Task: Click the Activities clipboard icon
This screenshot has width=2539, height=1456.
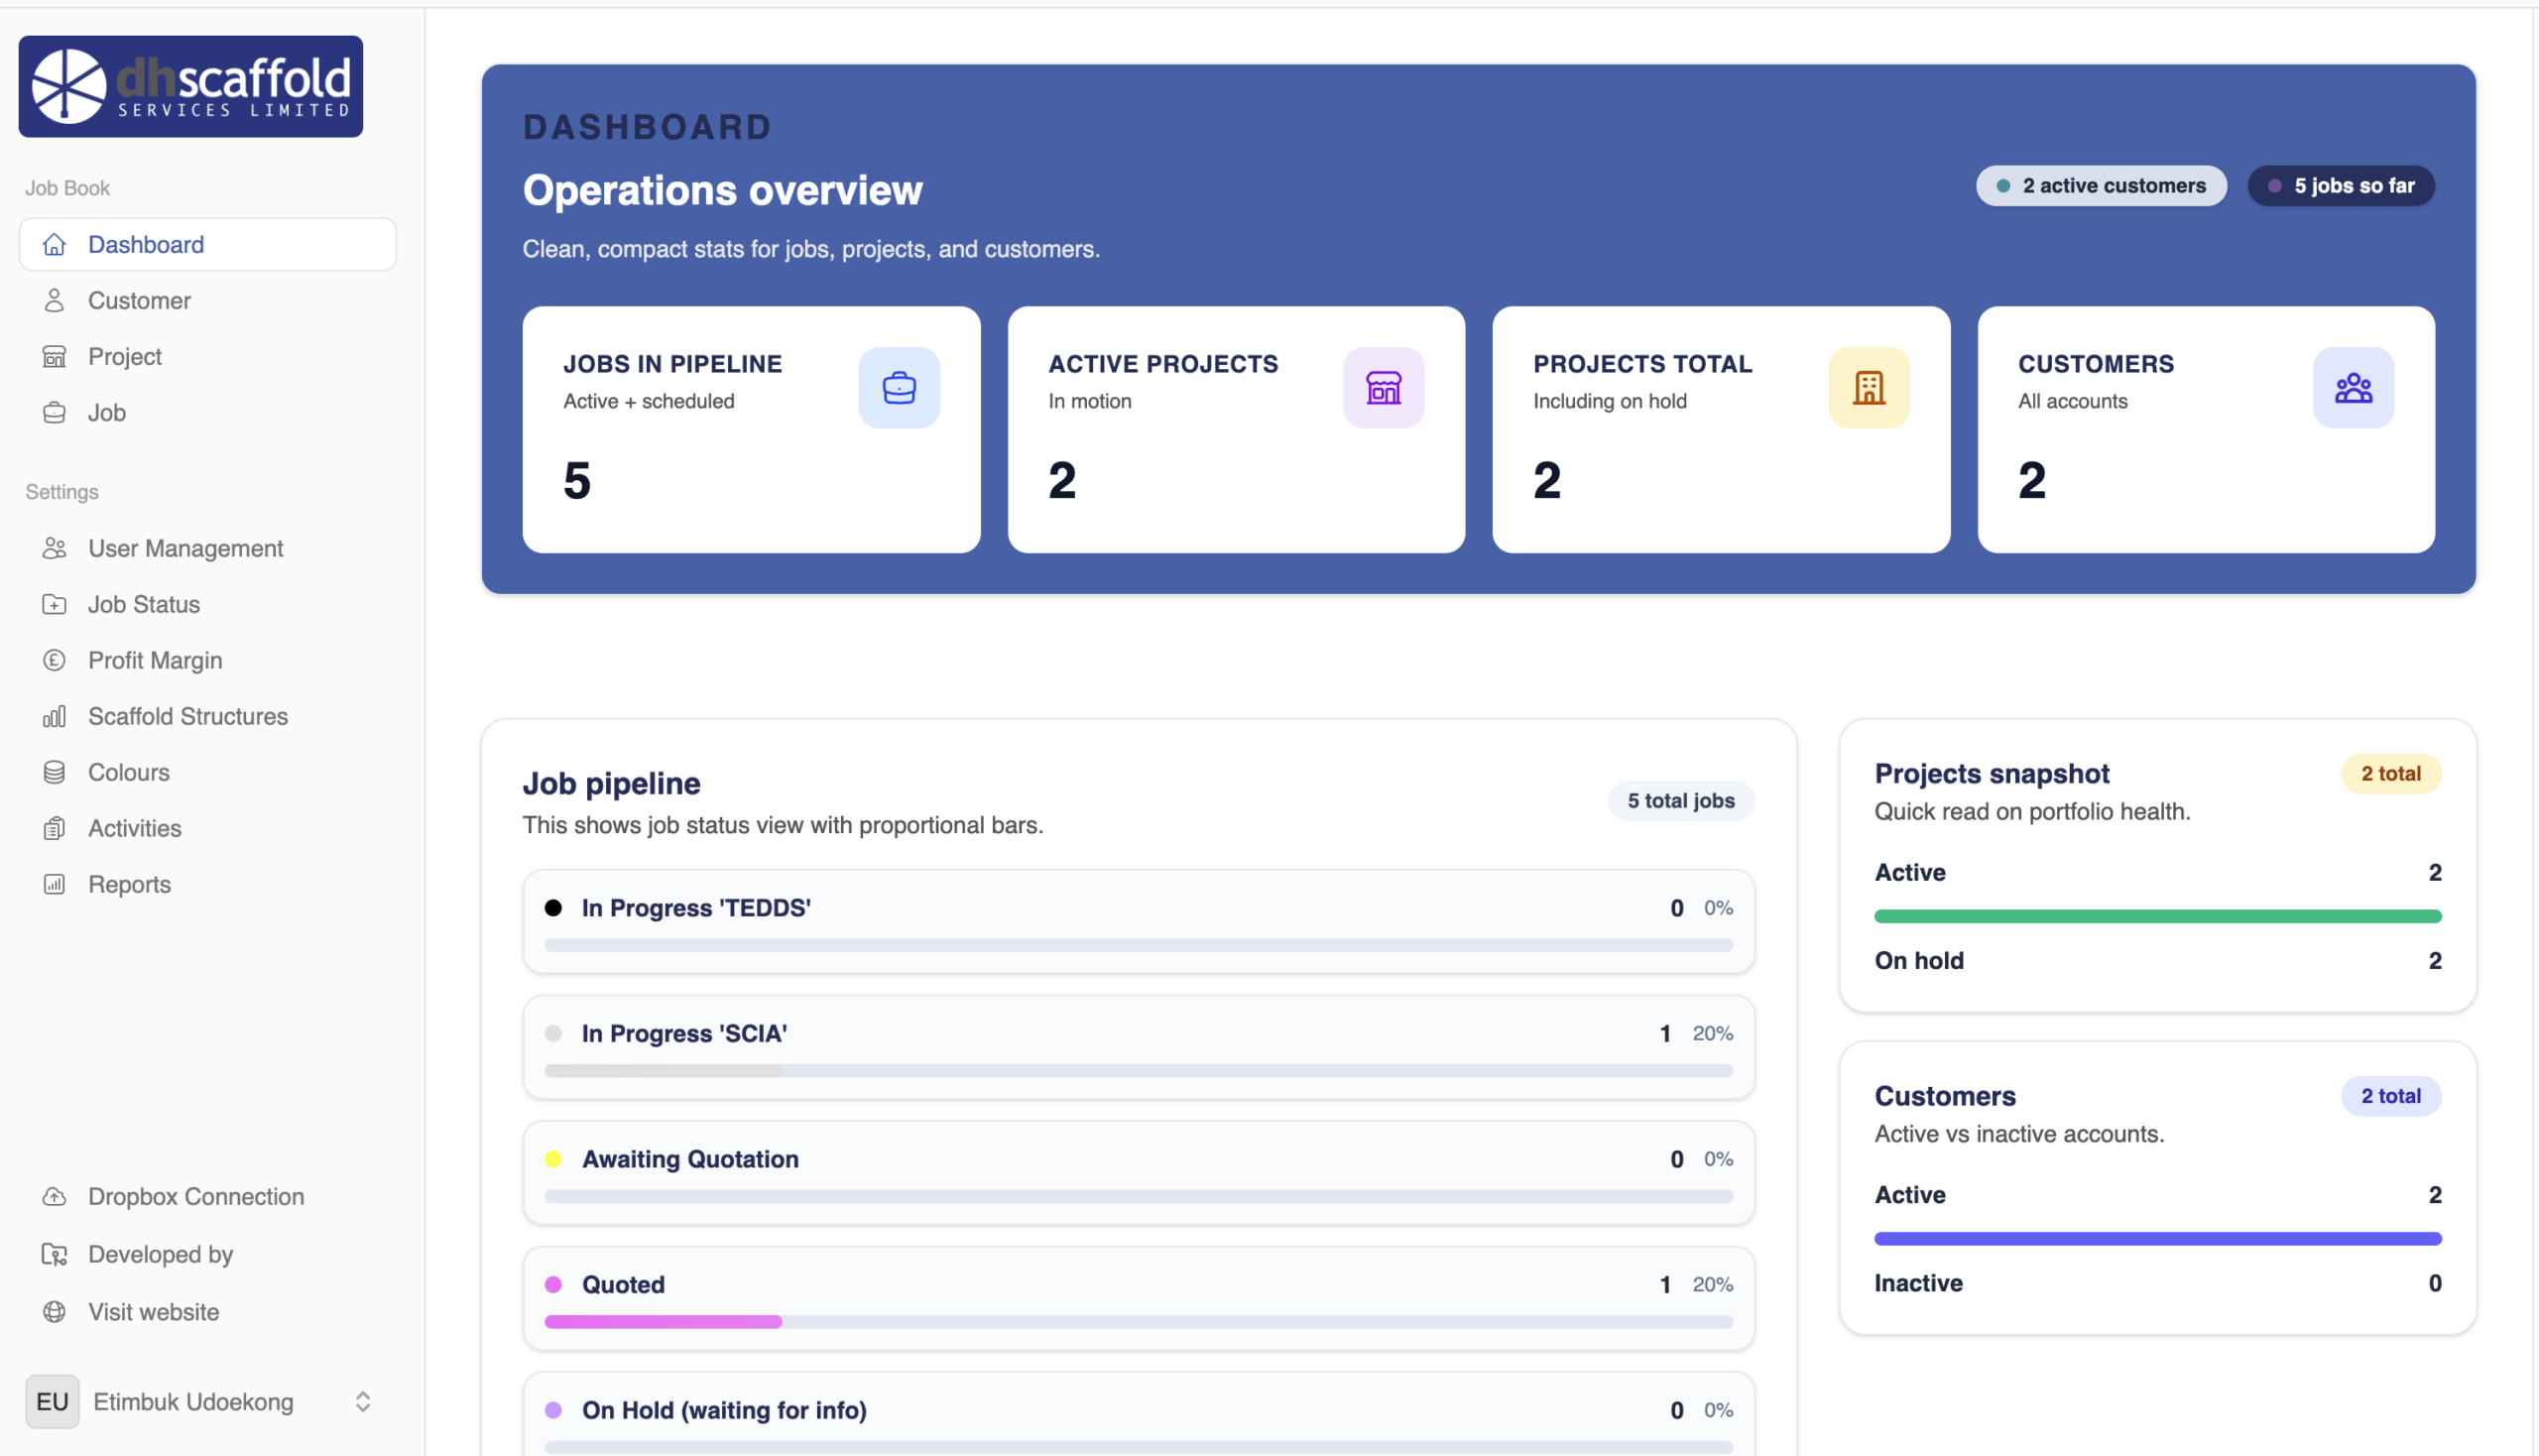Action: 54,828
